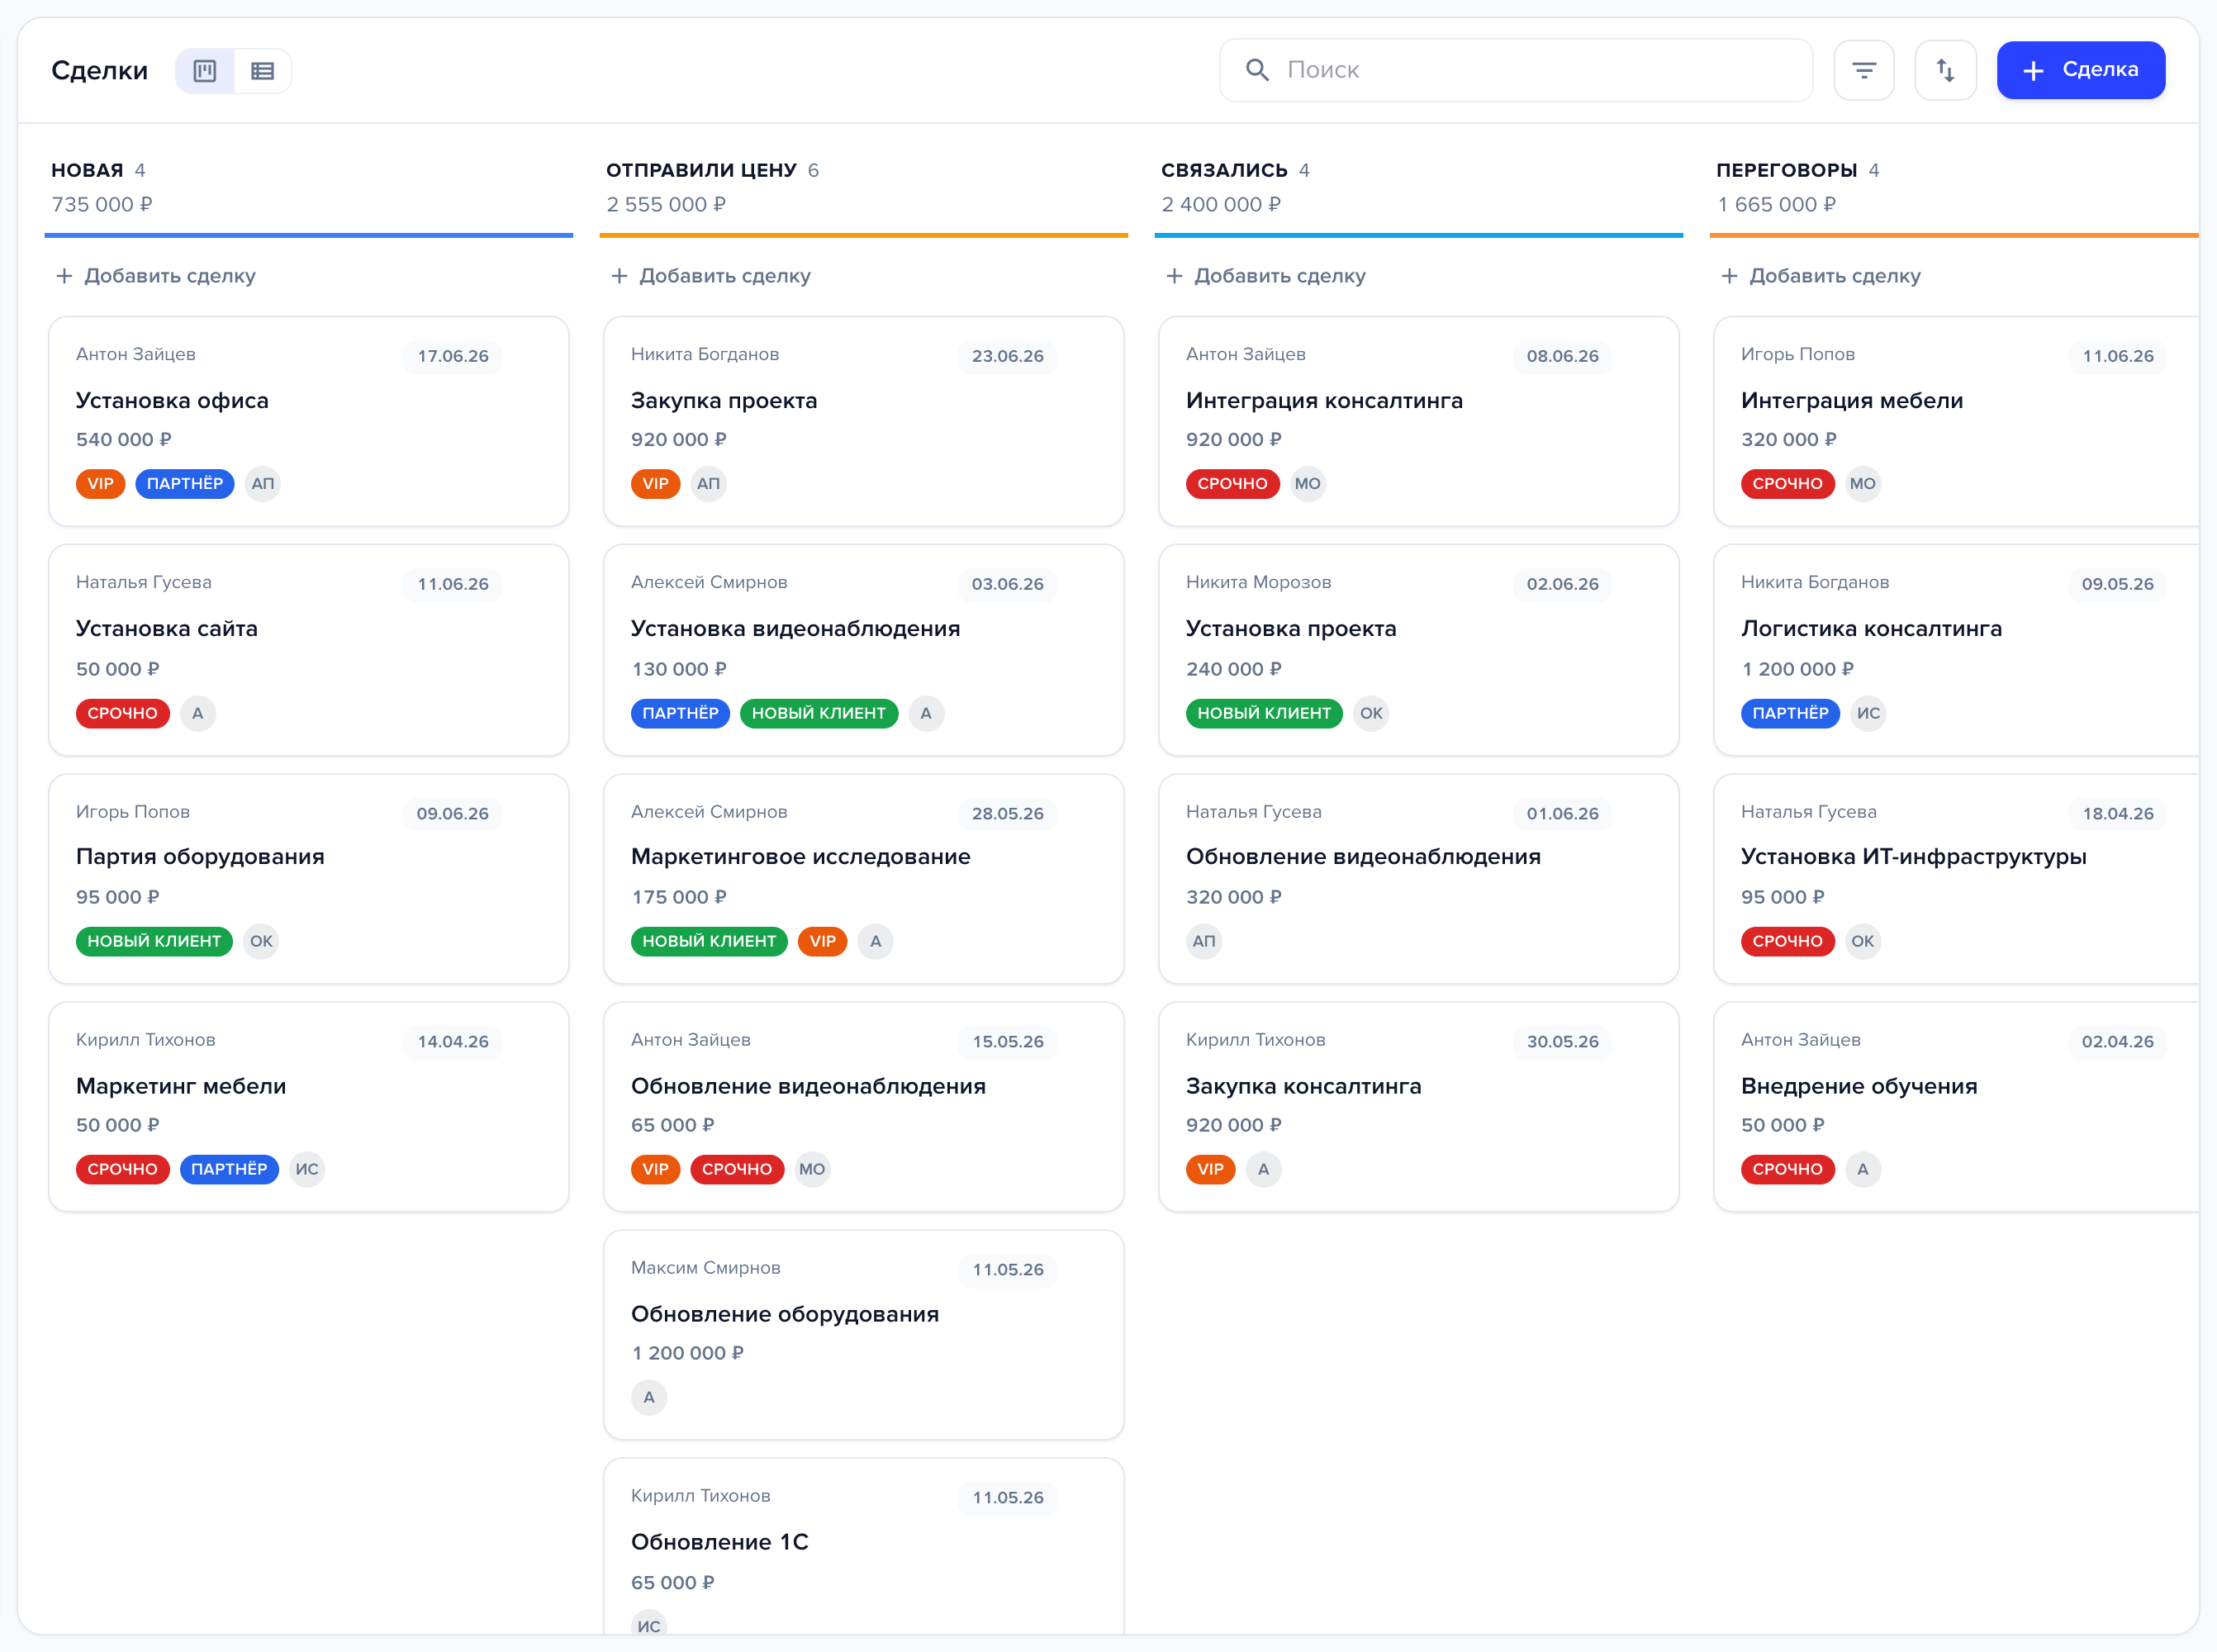The image size is (2217, 1652).
Task: Click VIP tag on Закупка консалтинга
Action: pos(1211,1170)
